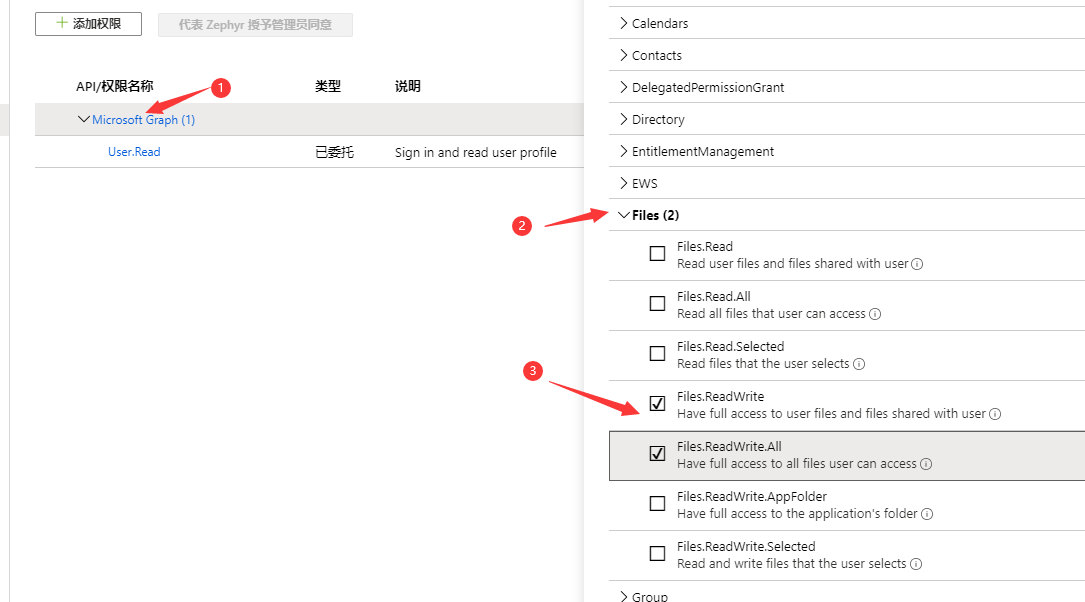Collapse the Files (2) permission group
1085x602 pixels.
tap(624, 215)
